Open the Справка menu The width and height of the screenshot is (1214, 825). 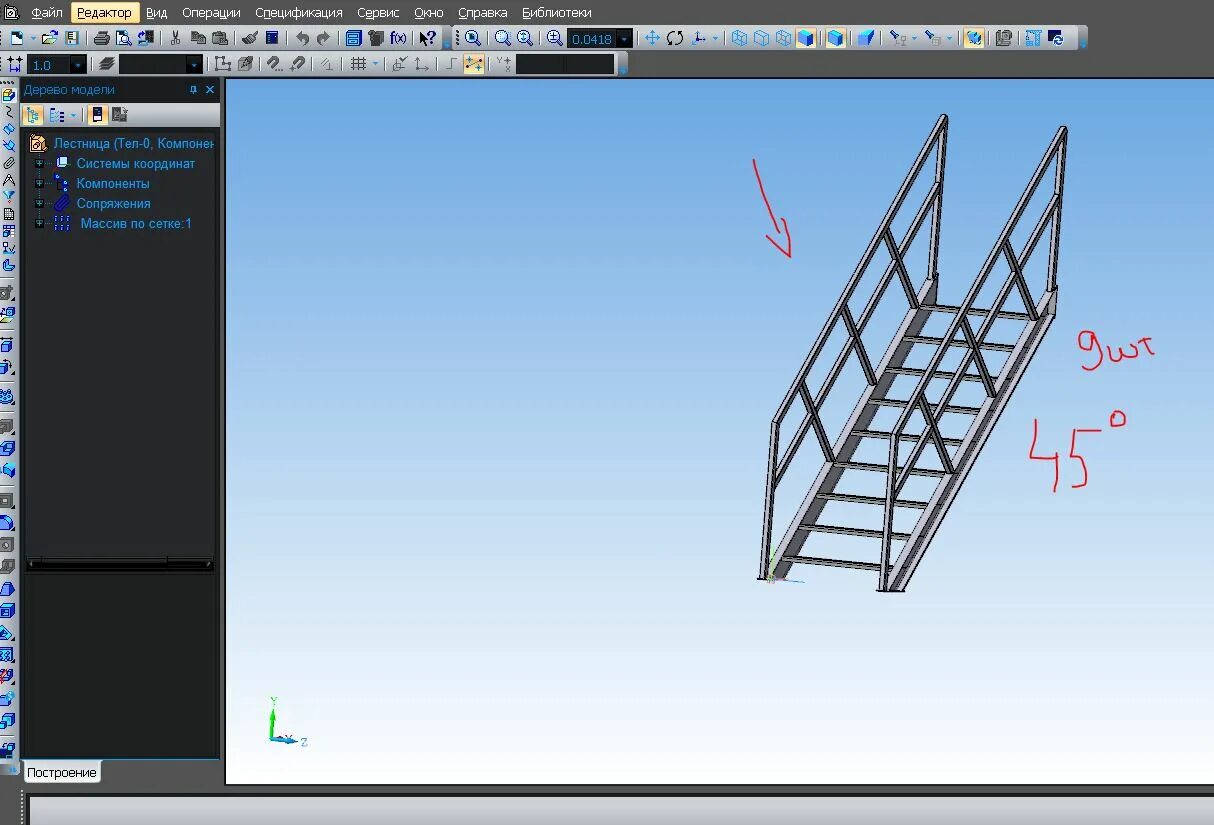coord(482,13)
